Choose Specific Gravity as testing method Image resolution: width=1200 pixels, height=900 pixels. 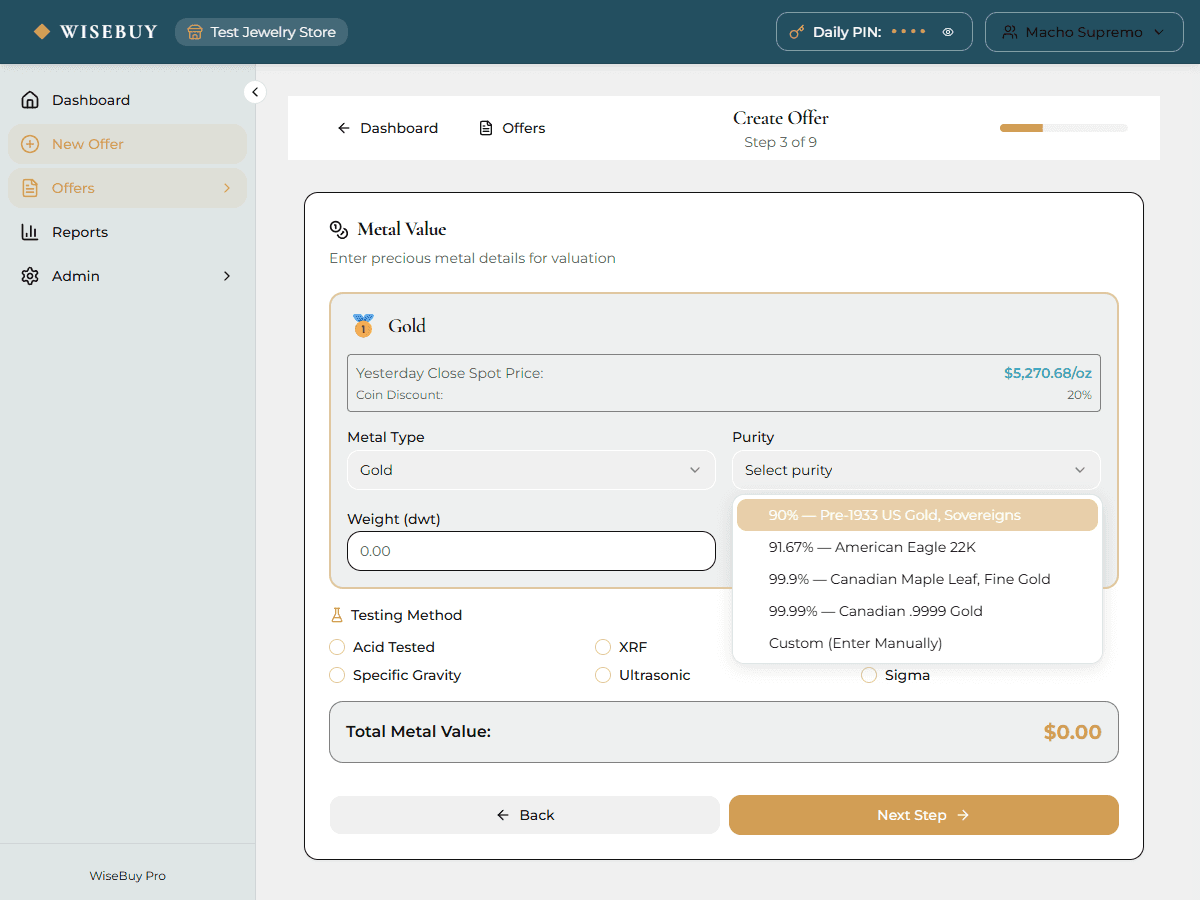tap(337, 675)
